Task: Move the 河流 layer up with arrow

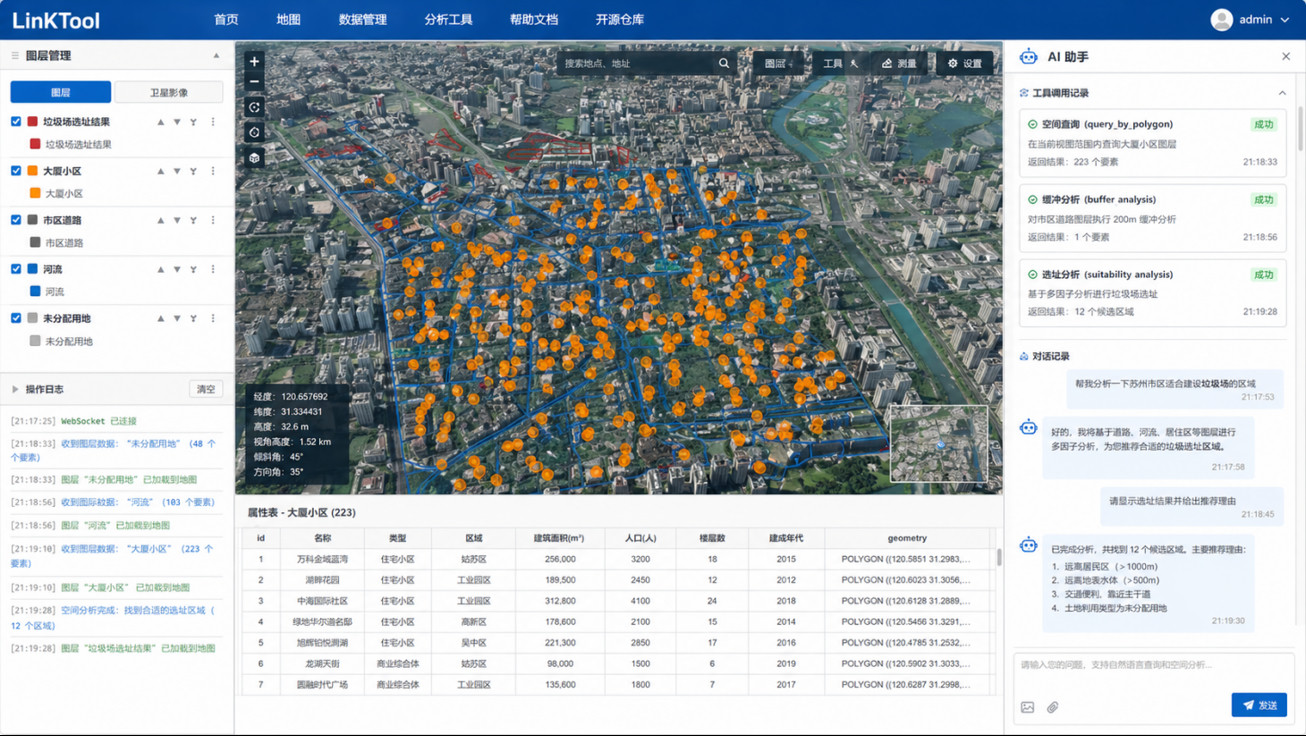Action: point(160,269)
